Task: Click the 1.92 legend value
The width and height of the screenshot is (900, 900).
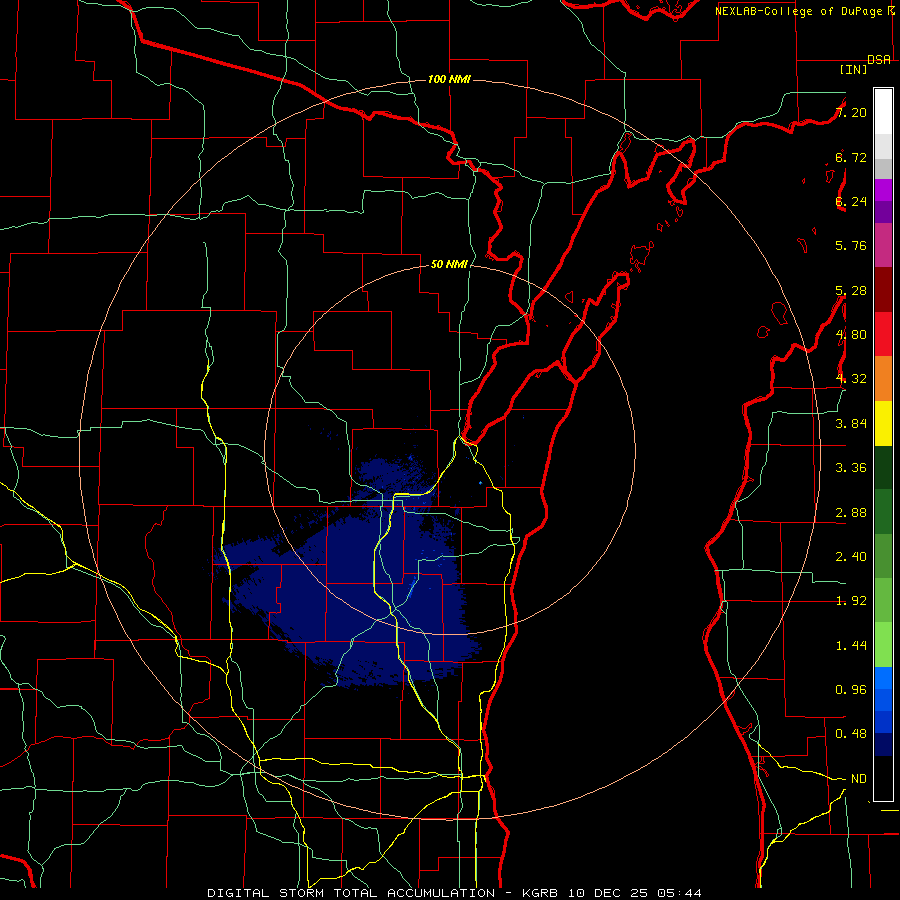Action: tap(851, 601)
